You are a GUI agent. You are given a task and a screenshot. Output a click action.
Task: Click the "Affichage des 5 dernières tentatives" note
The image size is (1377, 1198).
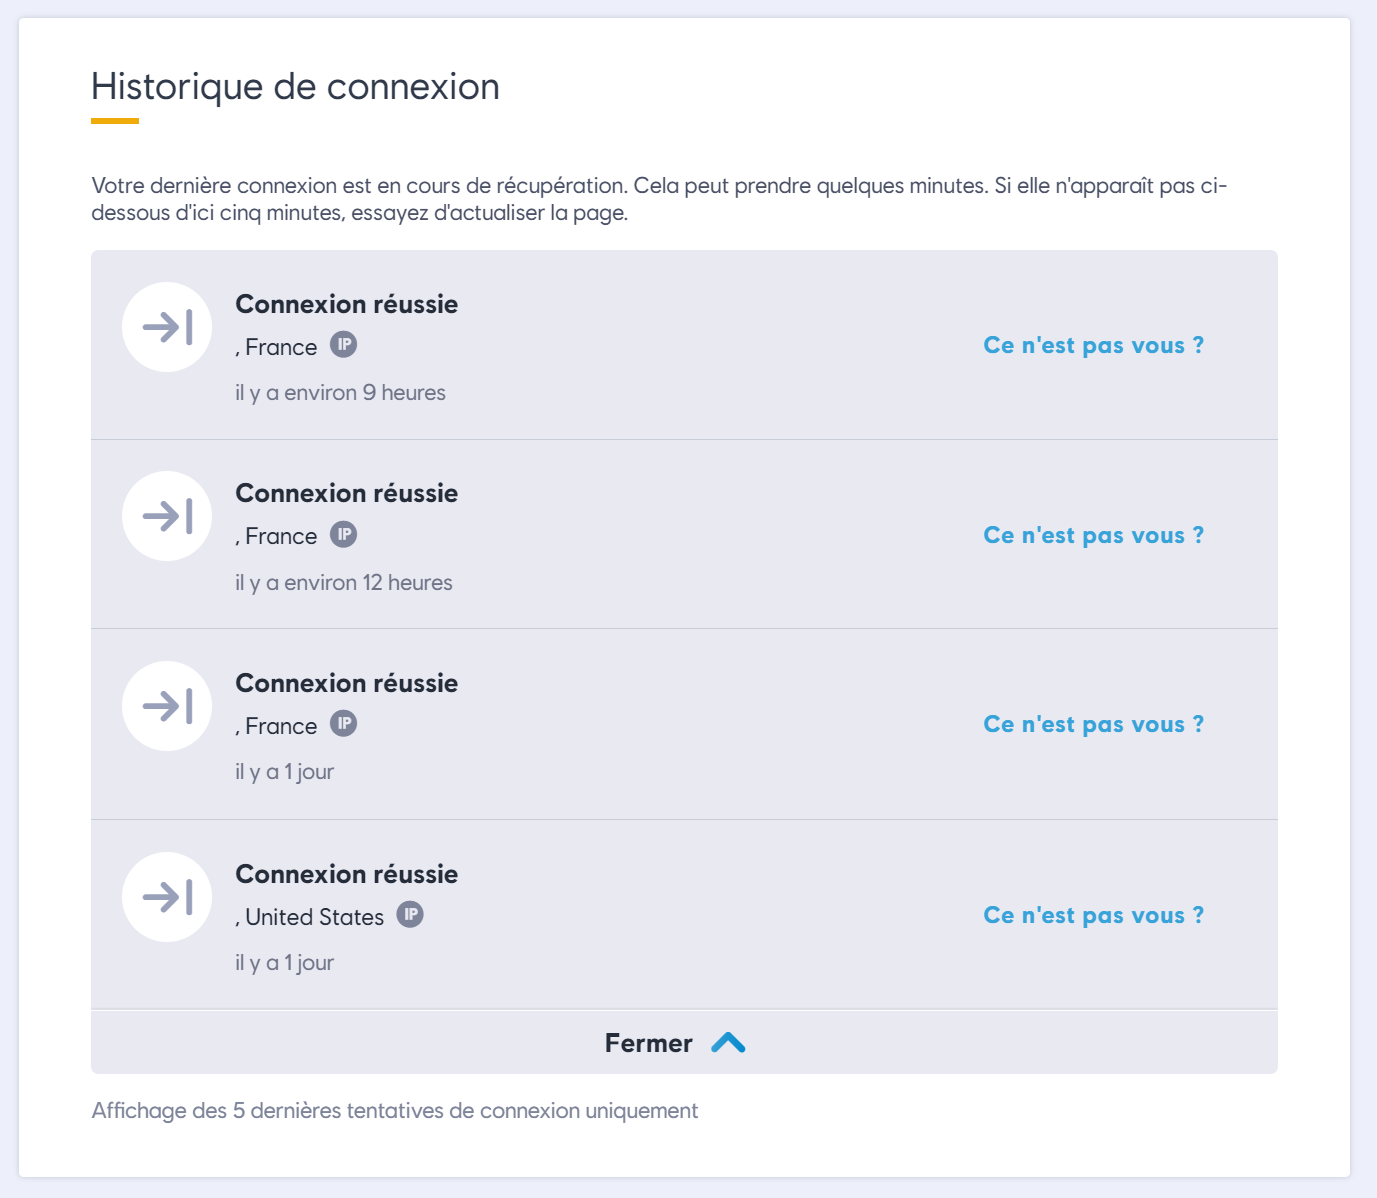pos(394,1111)
